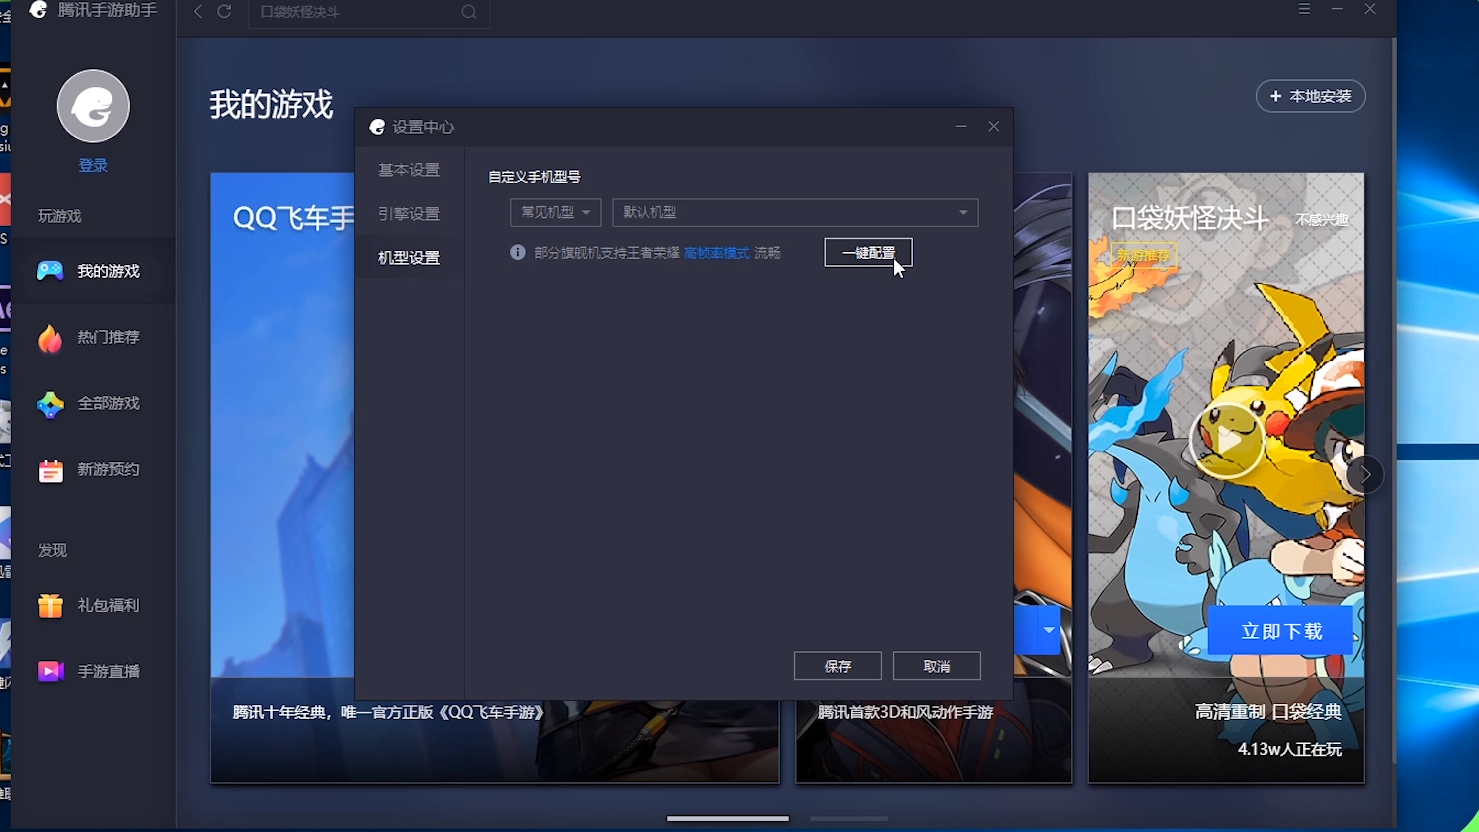Click the 新游推荐 tag on the 口袋妖怪决斗 card

click(1144, 256)
